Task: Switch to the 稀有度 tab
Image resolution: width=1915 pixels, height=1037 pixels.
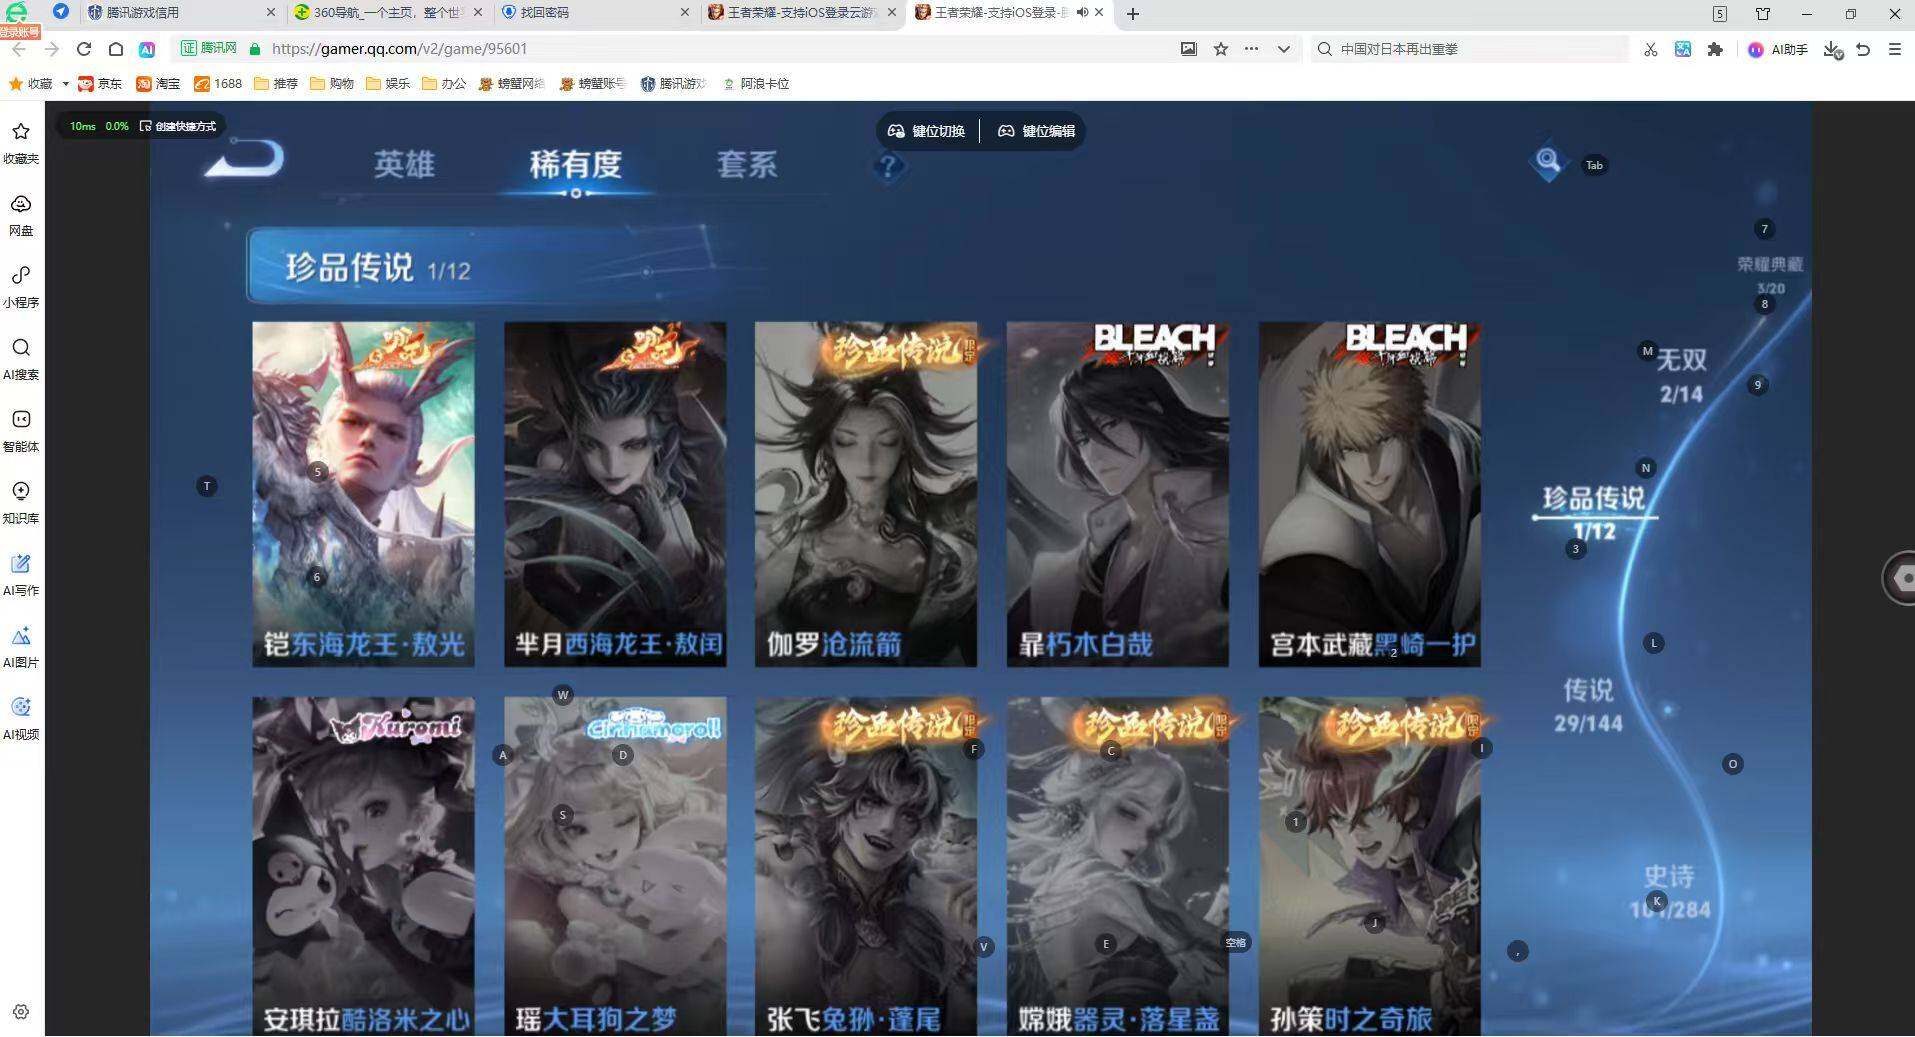Action: point(576,164)
